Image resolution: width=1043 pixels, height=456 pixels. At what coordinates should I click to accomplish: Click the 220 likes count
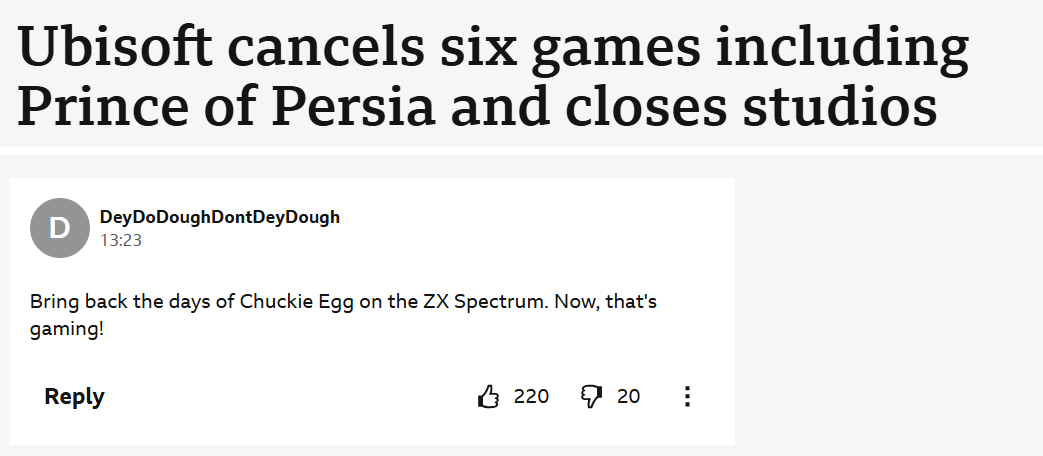pyautogui.click(x=531, y=397)
